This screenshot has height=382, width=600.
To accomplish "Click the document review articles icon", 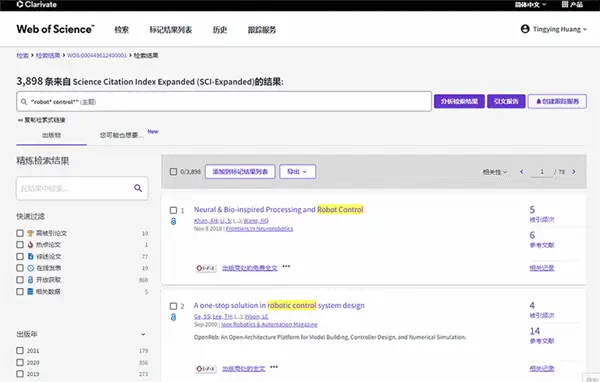I will click(31, 256).
